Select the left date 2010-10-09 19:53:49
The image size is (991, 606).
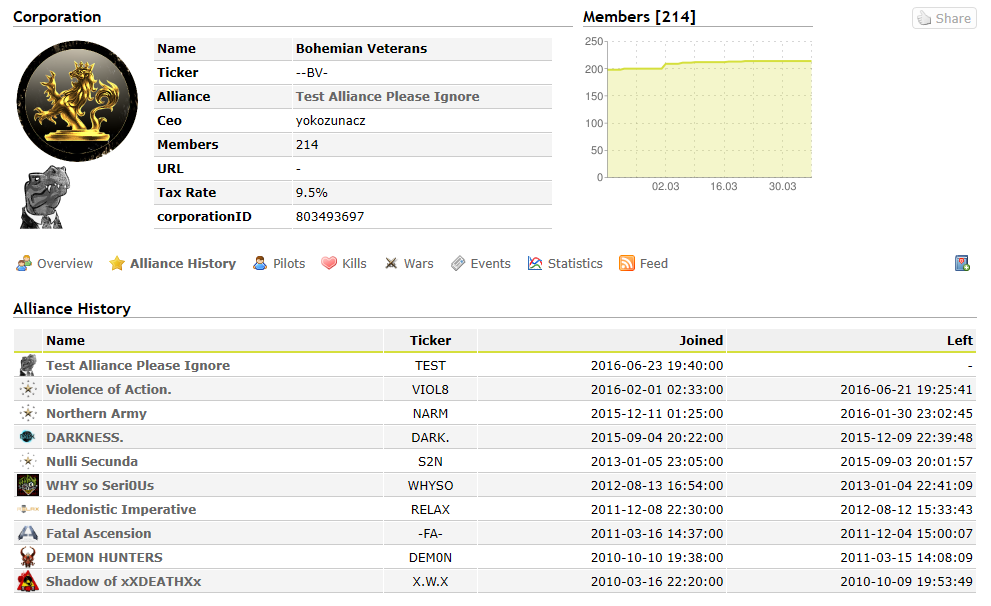click(906, 582)
